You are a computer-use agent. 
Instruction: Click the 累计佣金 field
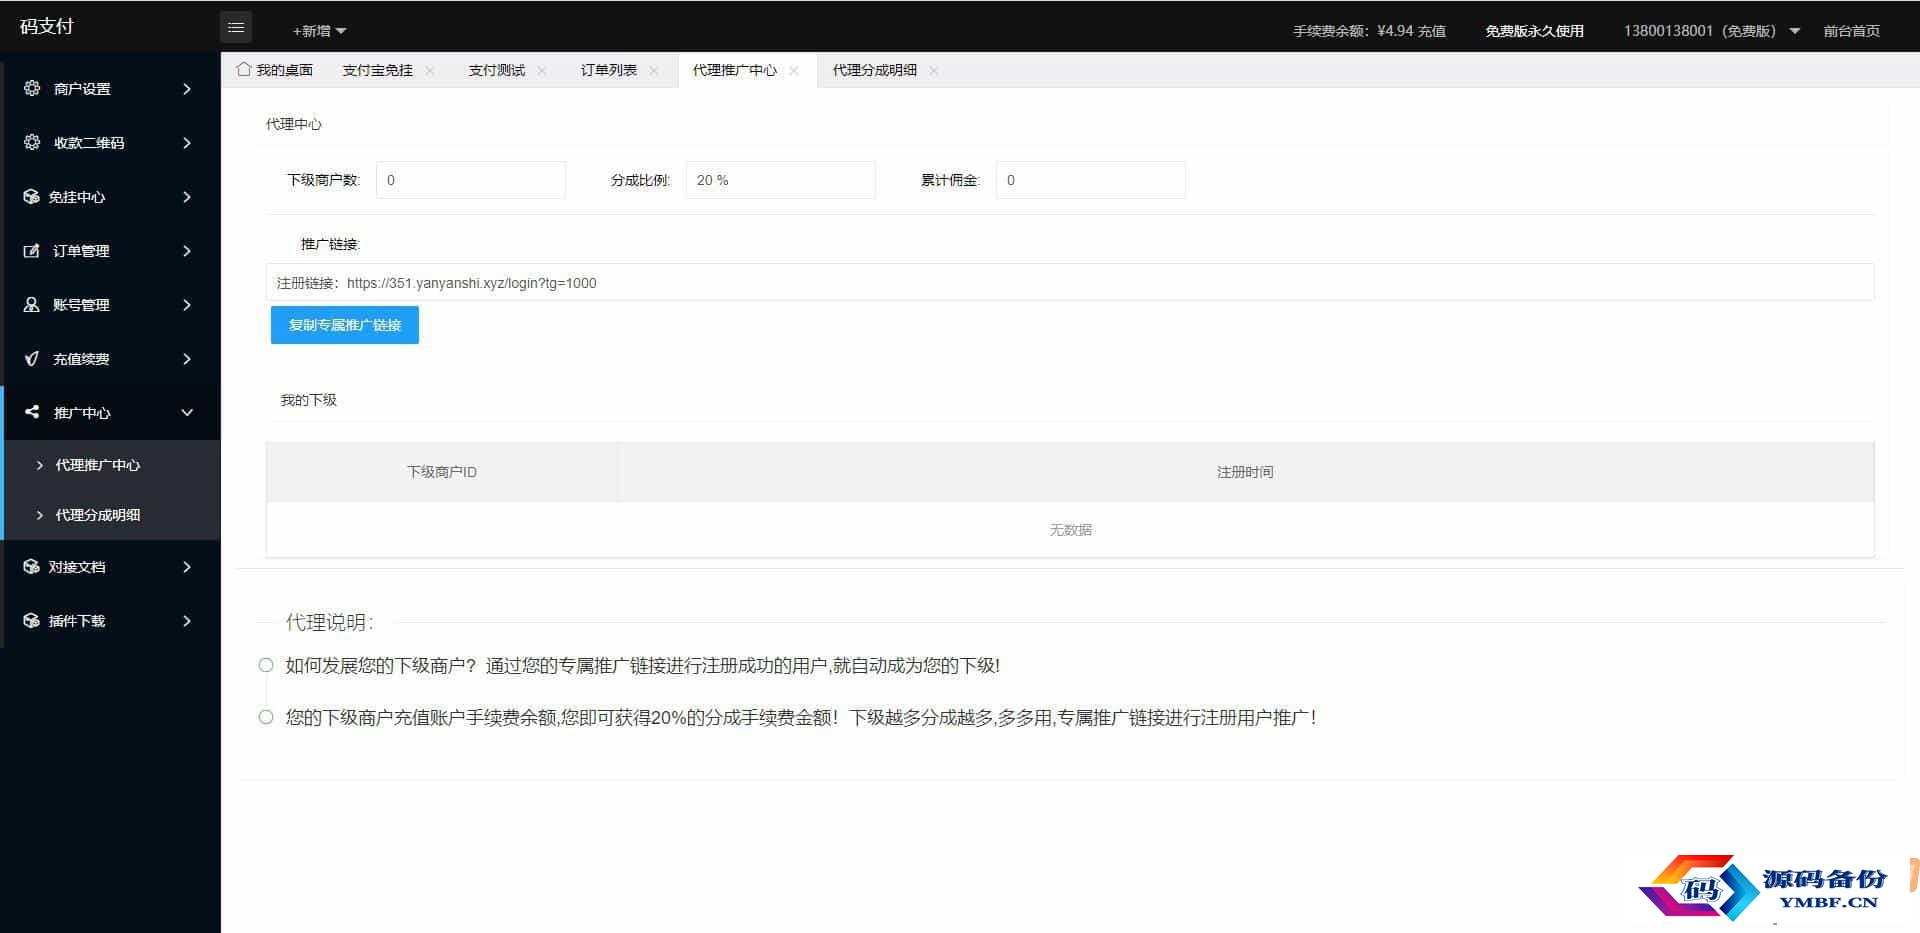pyautogui.click(x=1091, y=180)
